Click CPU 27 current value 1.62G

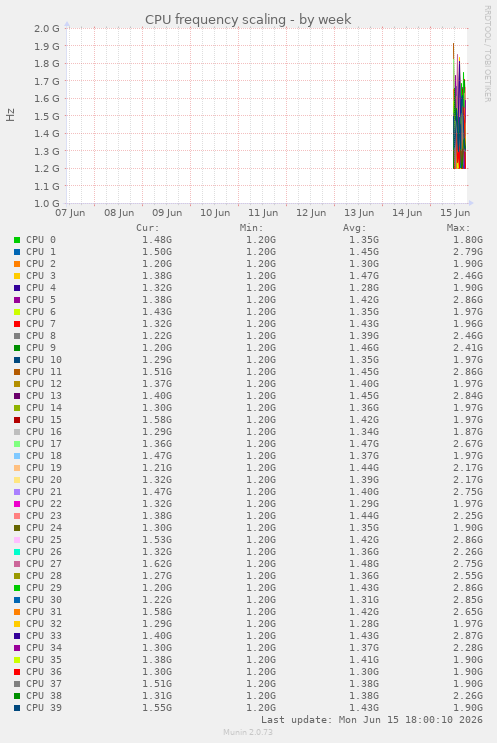[x=157, y=564]
